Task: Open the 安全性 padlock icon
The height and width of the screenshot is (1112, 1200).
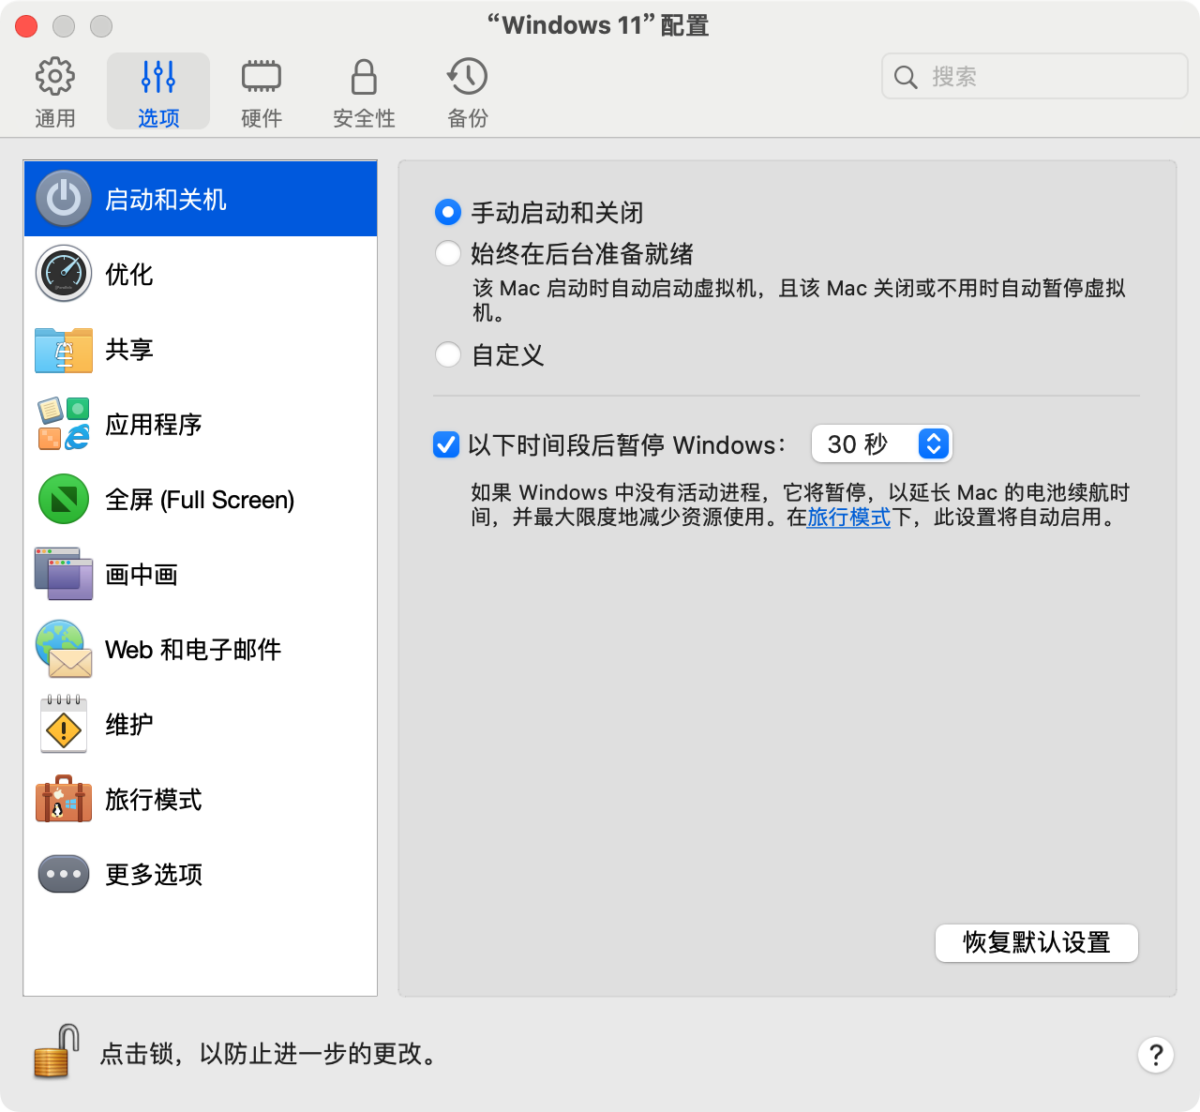Action: (364, 77)
